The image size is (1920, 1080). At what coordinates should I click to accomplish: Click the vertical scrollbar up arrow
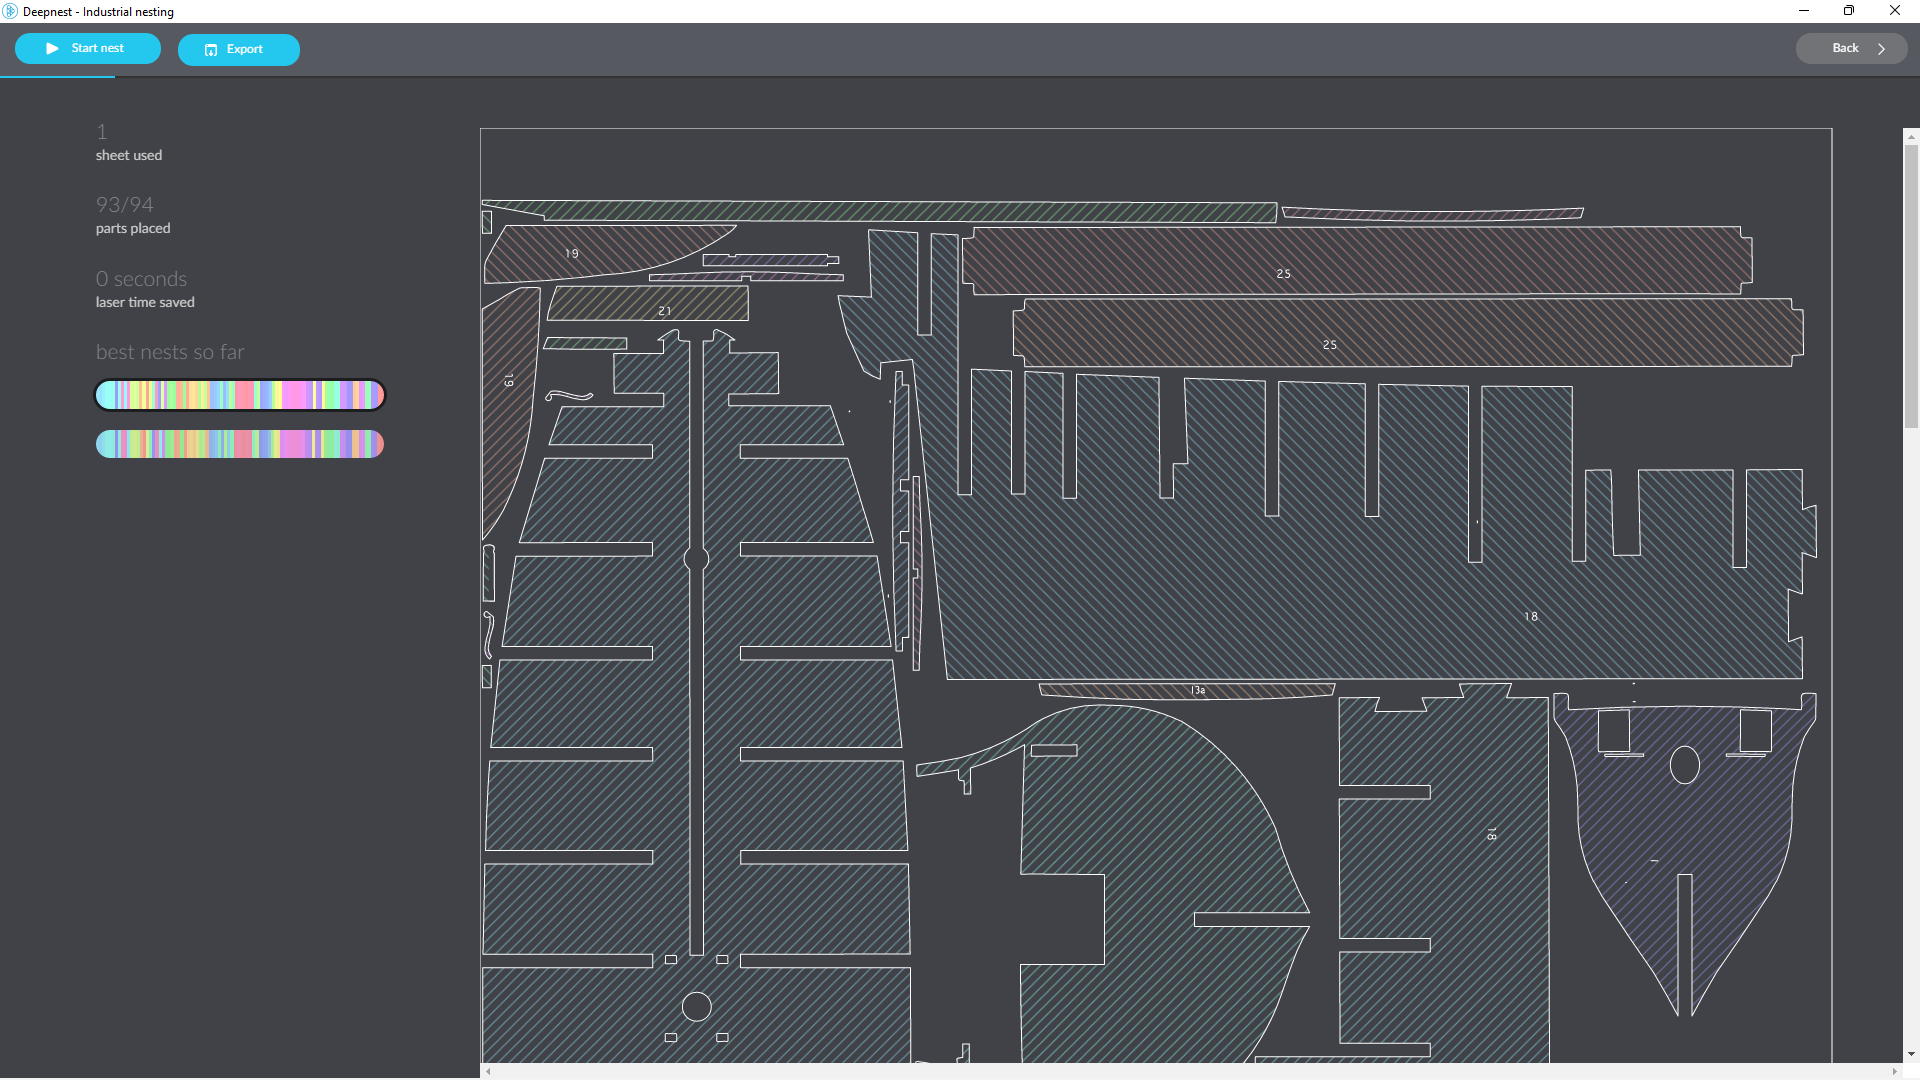pyautogui.click(x=1911, y=136)
